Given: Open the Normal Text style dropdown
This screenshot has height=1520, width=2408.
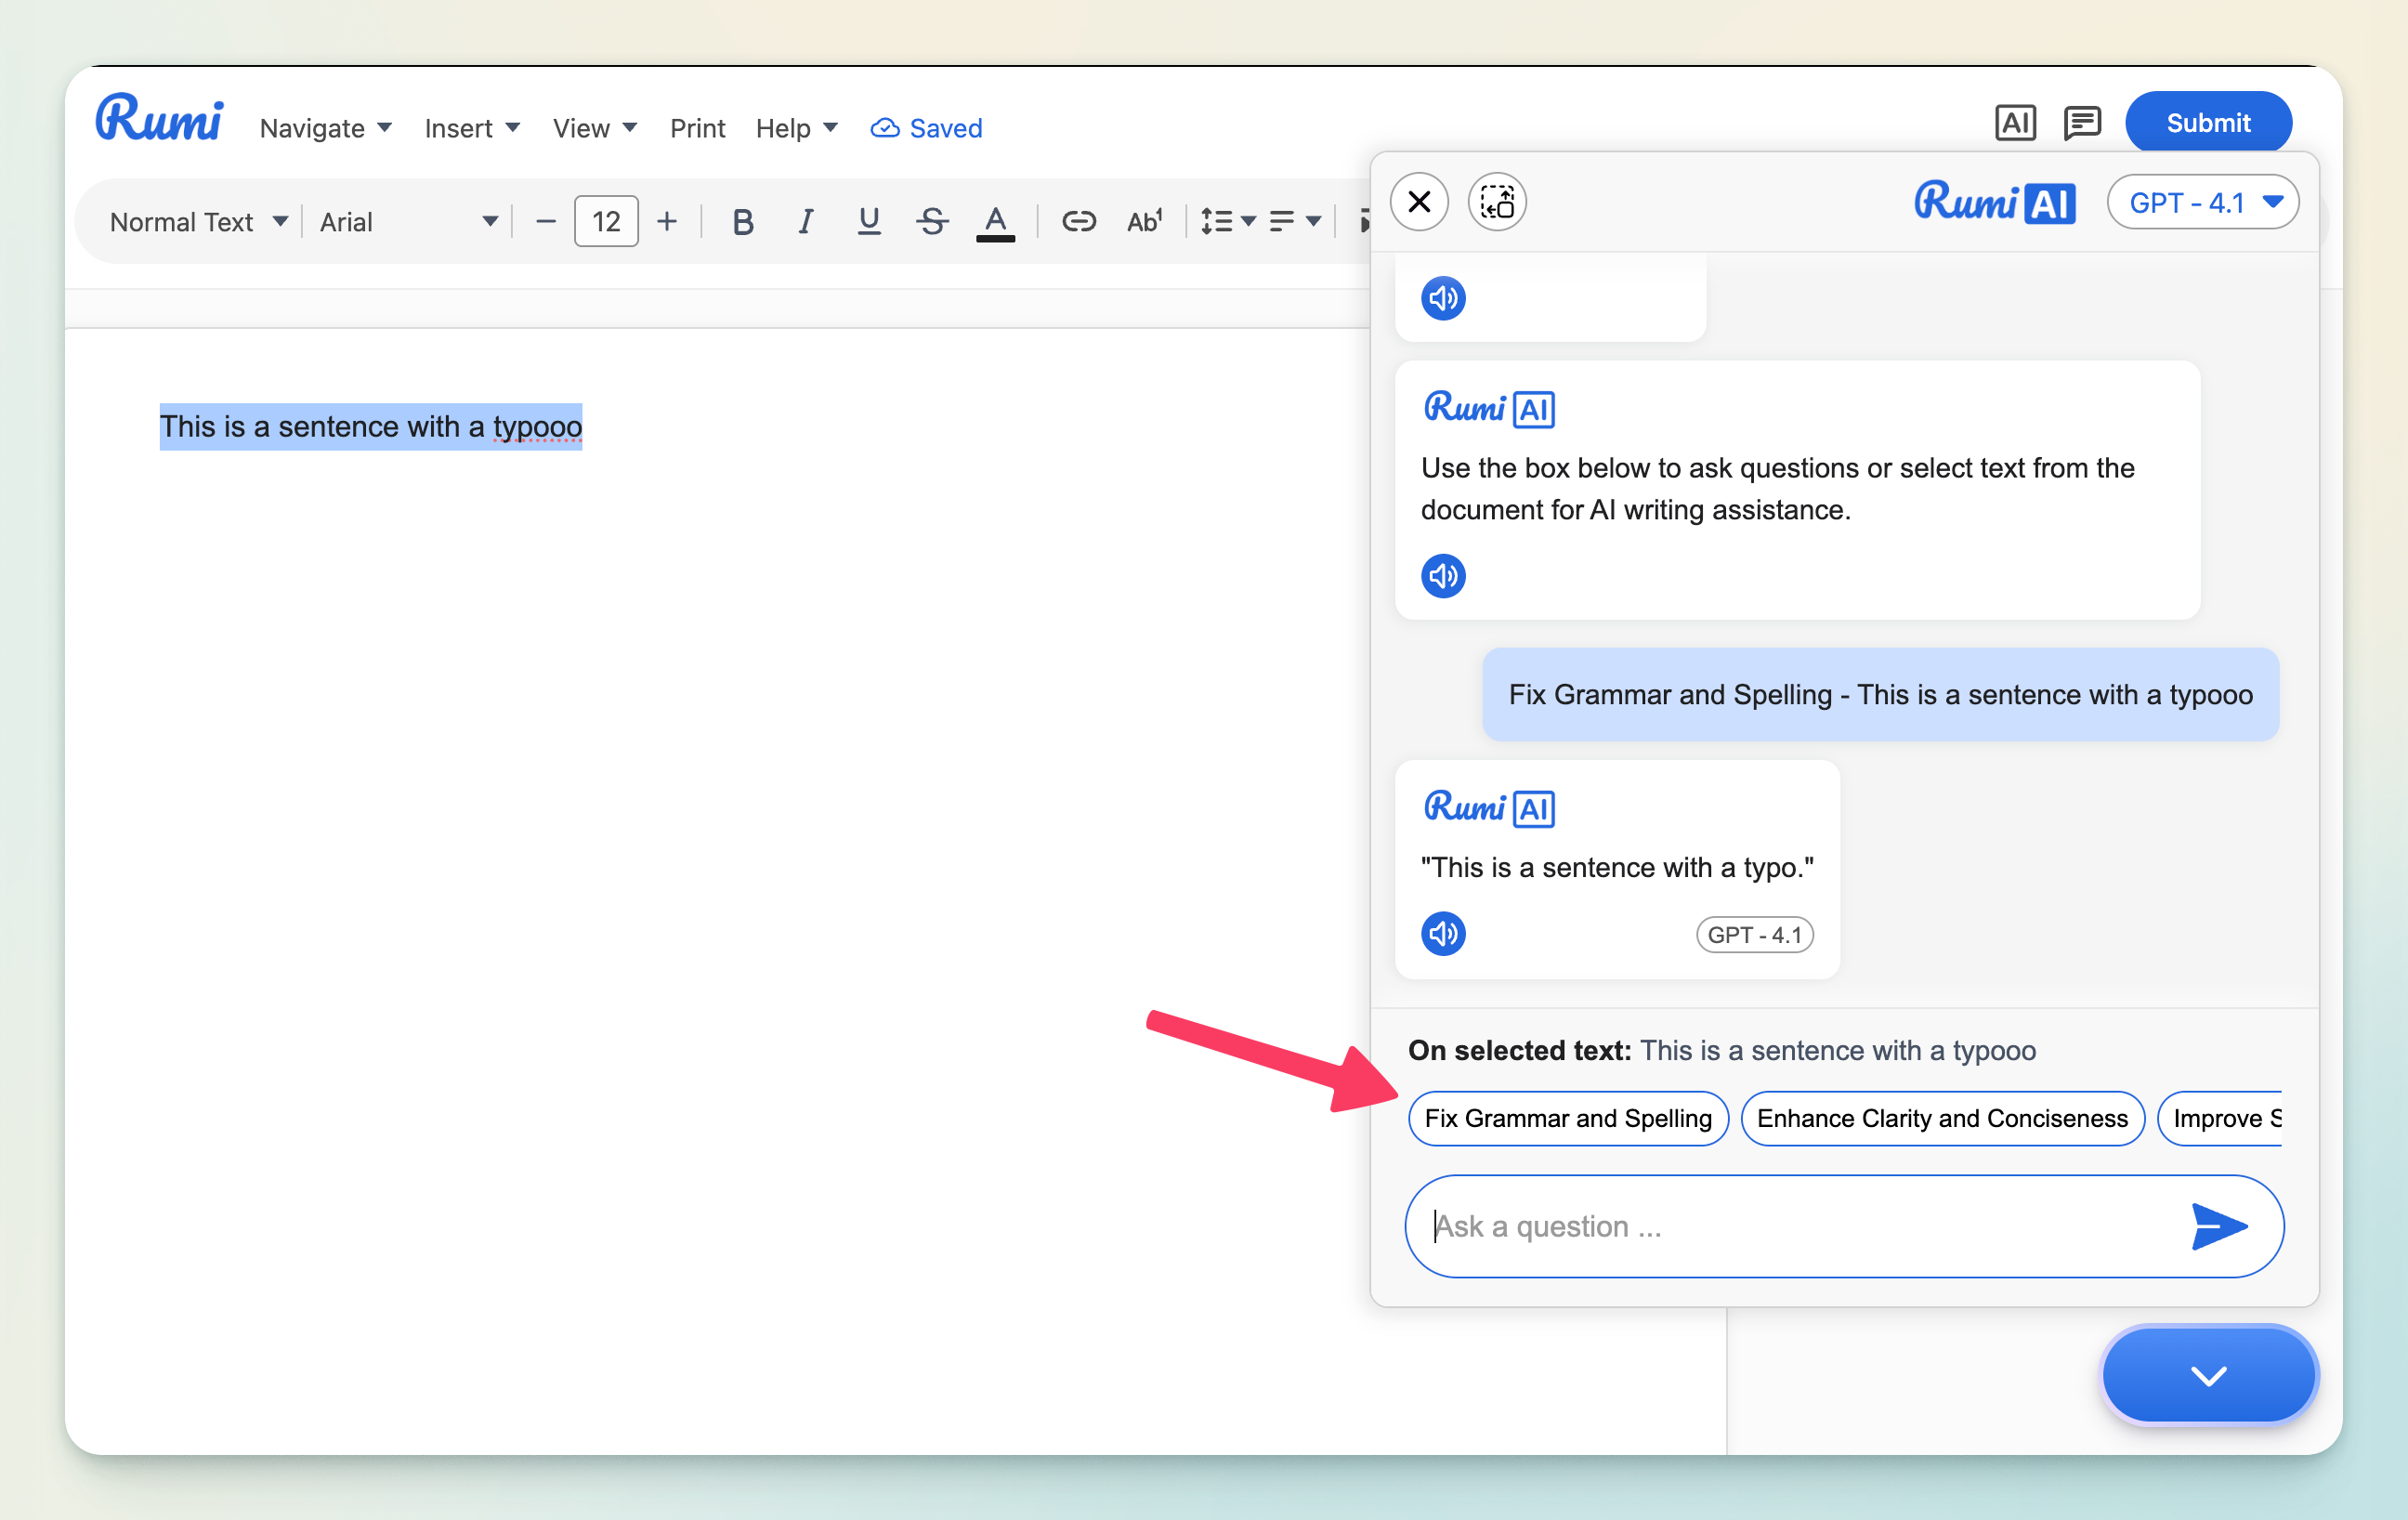Looking at the screenshot, I should pyautogui.click(x=198, y=221).
